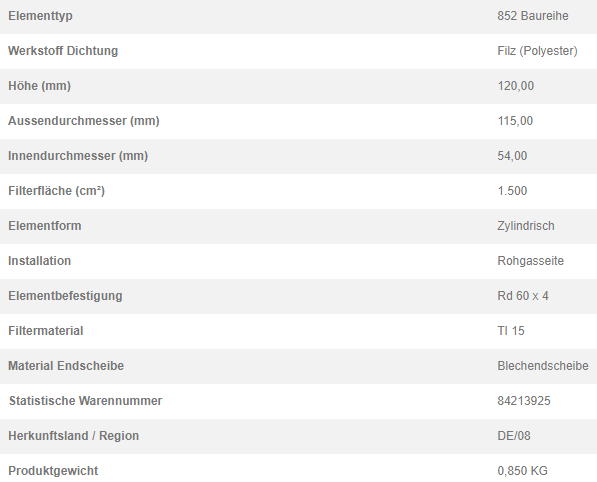597x482 pixels.
Task: Click the Rohgasseite installation value
Action: (530, 261)
